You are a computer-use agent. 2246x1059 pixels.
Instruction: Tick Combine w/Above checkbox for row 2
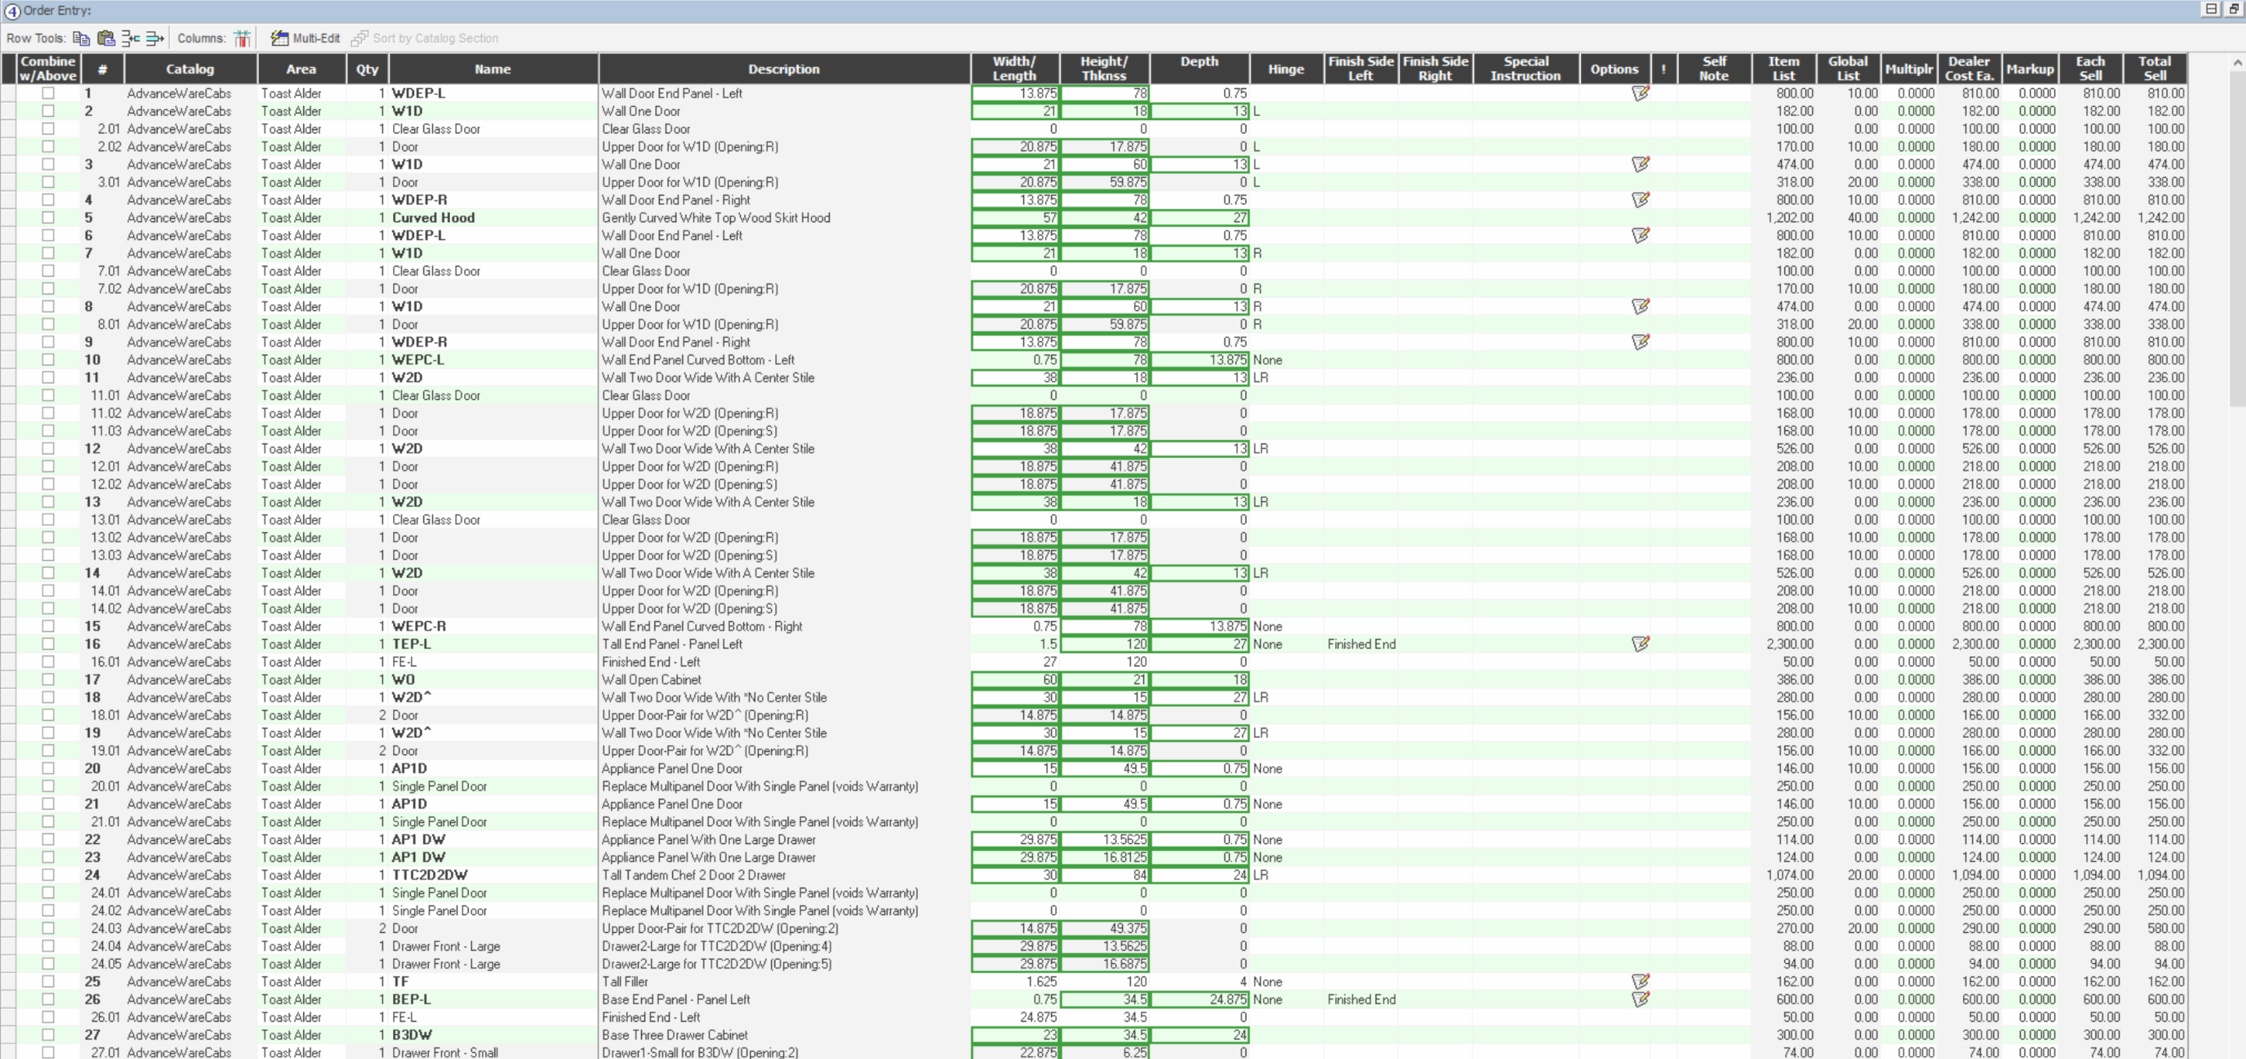pyautogui.click(x=48, y=111)
